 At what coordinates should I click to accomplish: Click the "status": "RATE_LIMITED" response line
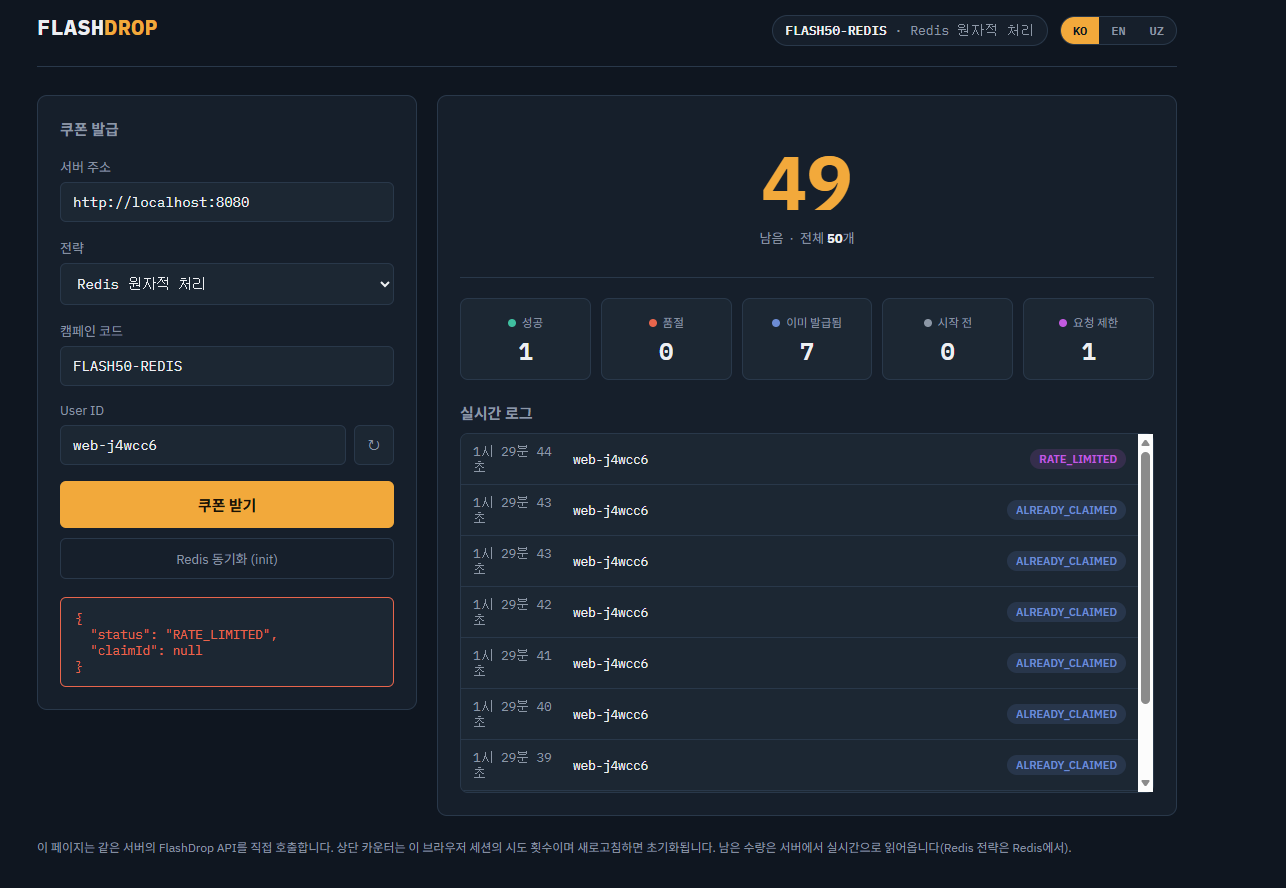(183, 635)
